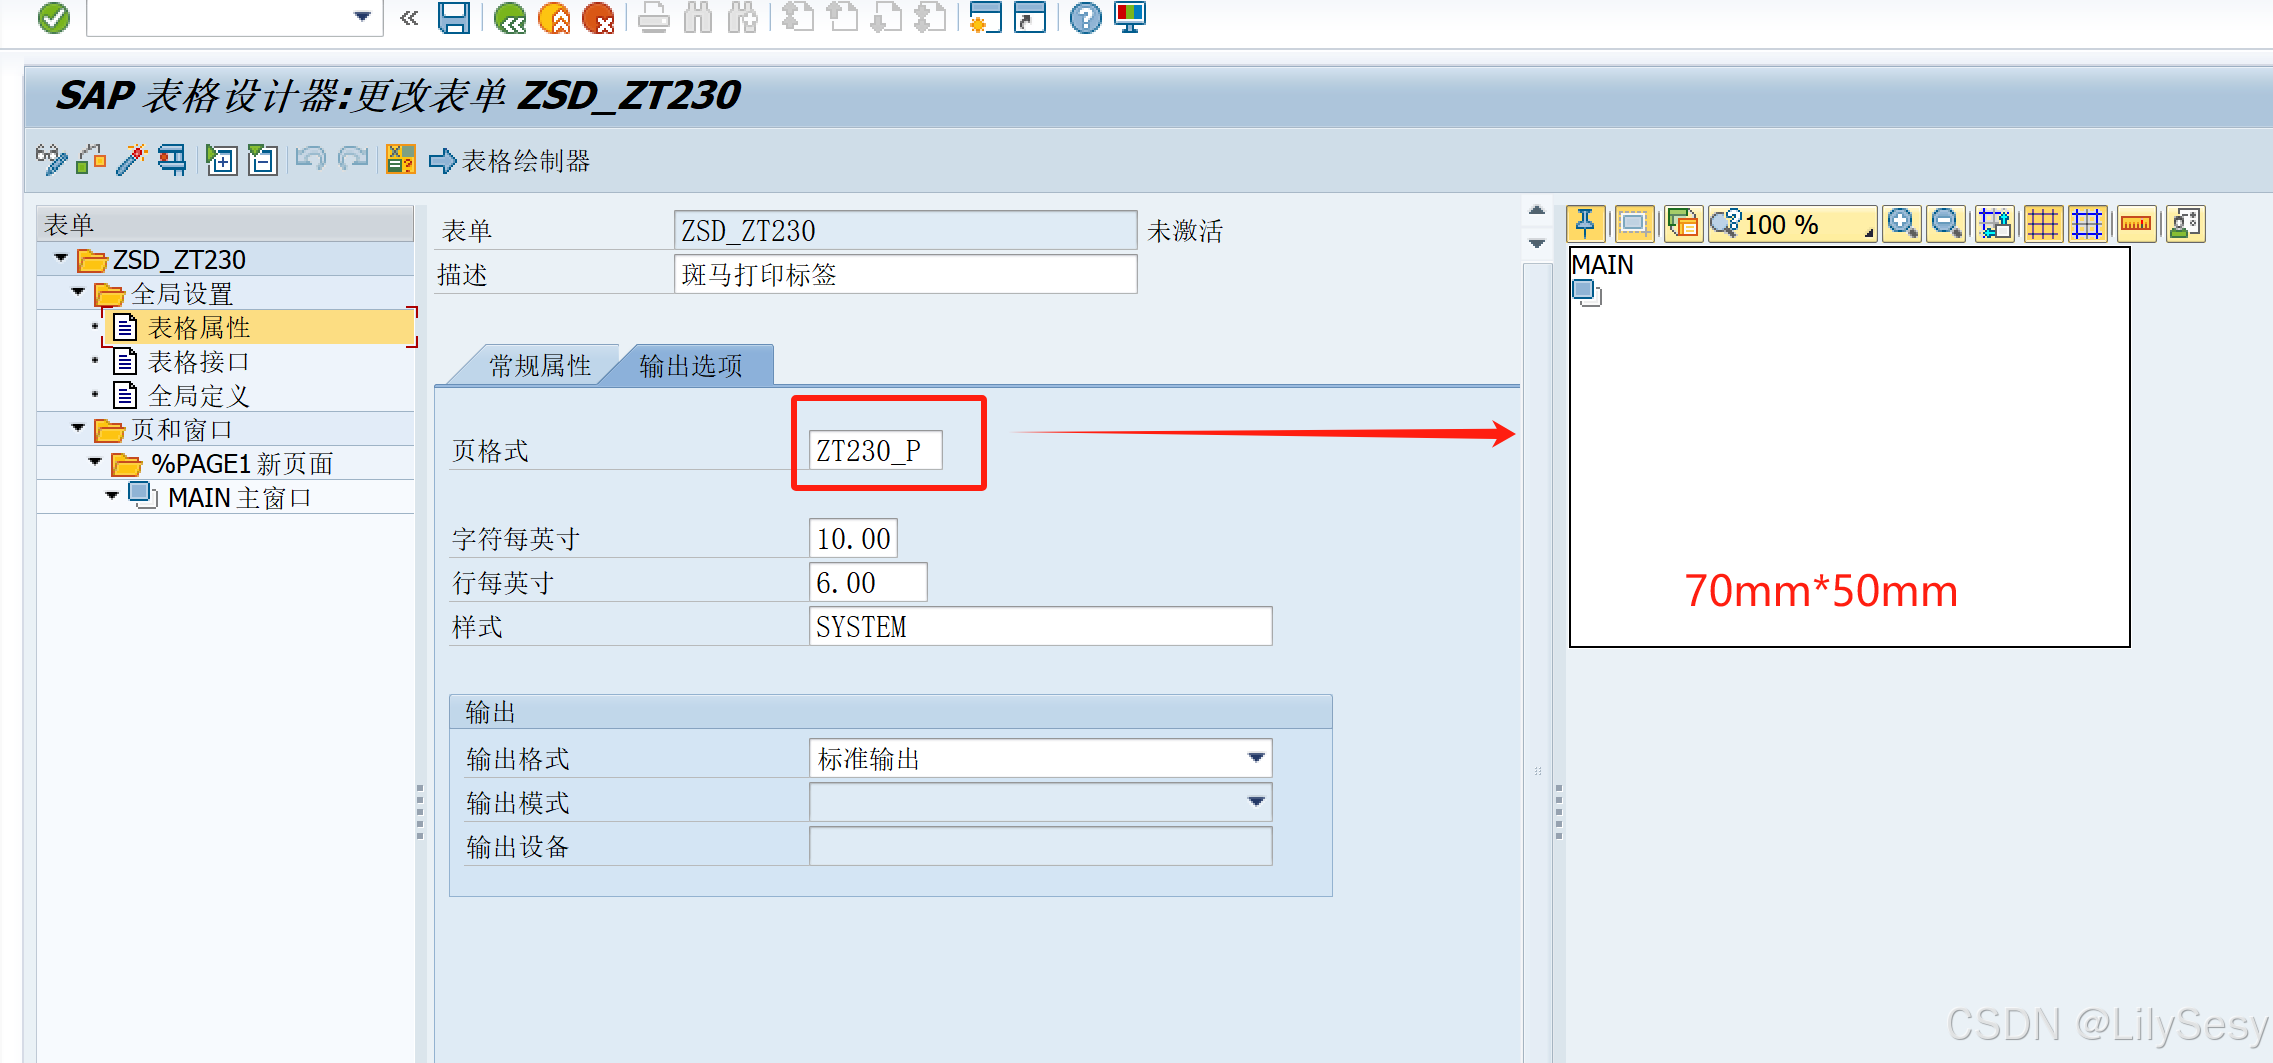Viewport: 2273px width, 1063px height.
Task: Click the Redo icon
Action: pyautogui.click(x=353, y=160)
